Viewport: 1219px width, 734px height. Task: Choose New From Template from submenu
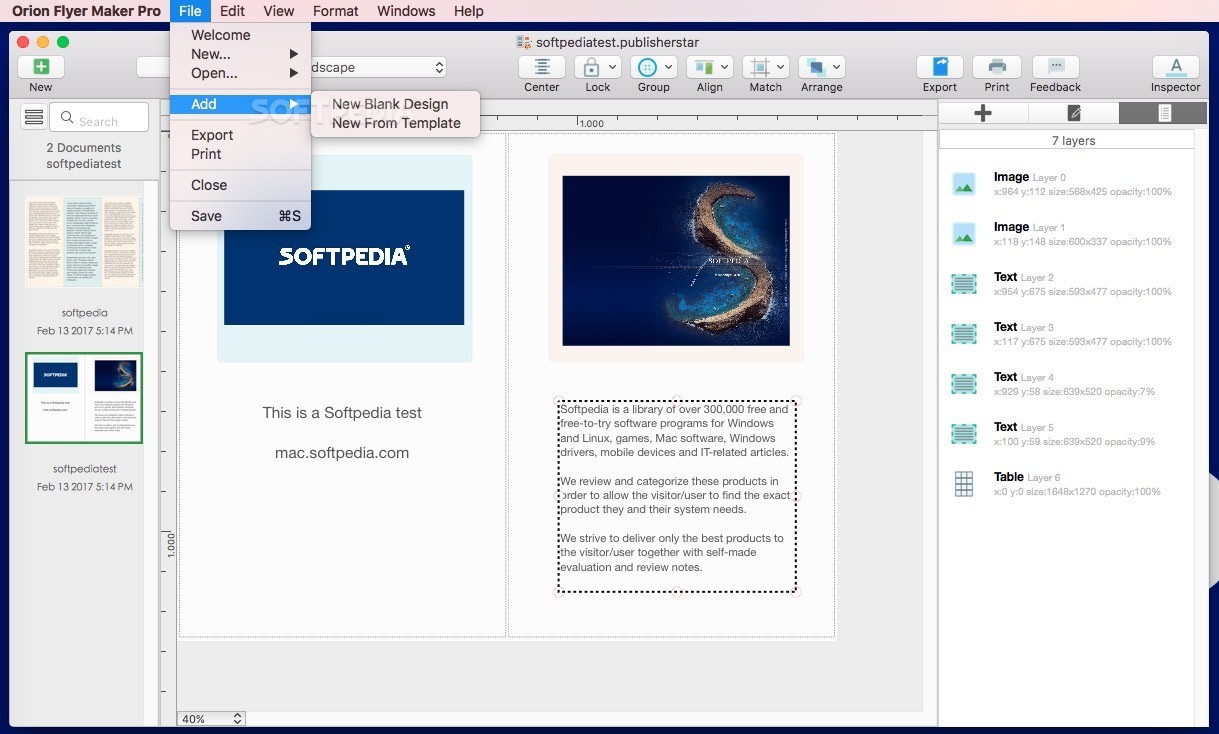pyautogui.click(x=396, y=123)
